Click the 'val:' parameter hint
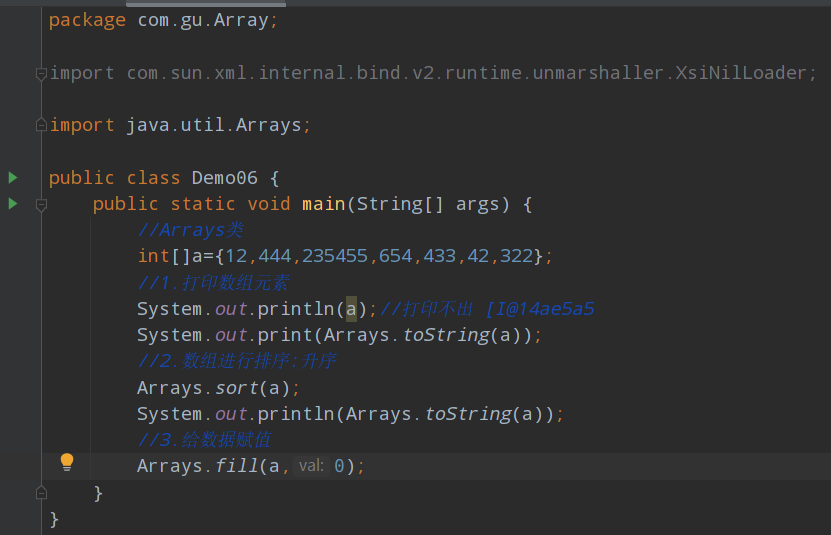The width and height of the screenshot is (831, 535). tap(311, 466)
